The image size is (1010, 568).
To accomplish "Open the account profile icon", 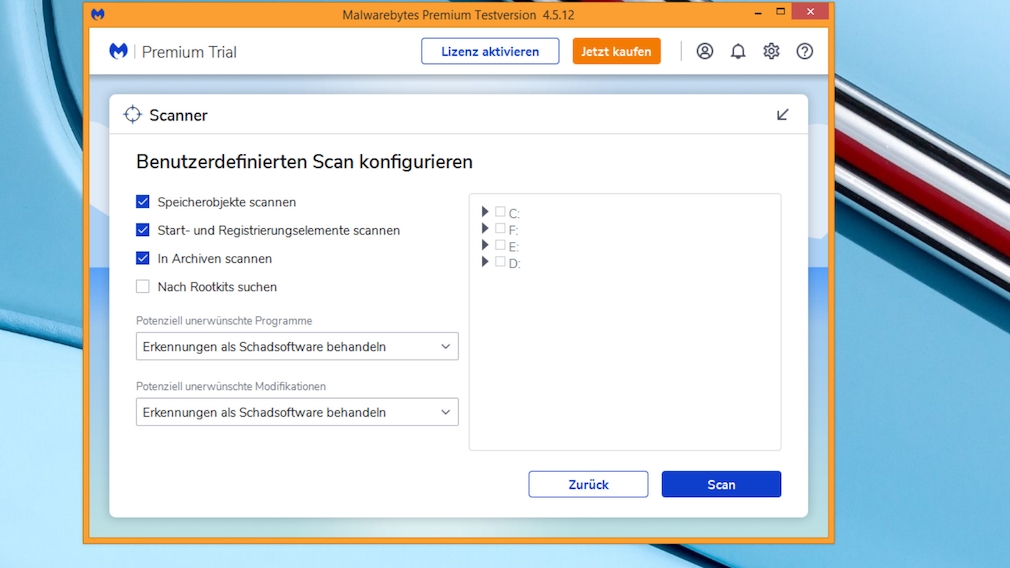I will 705,51.
